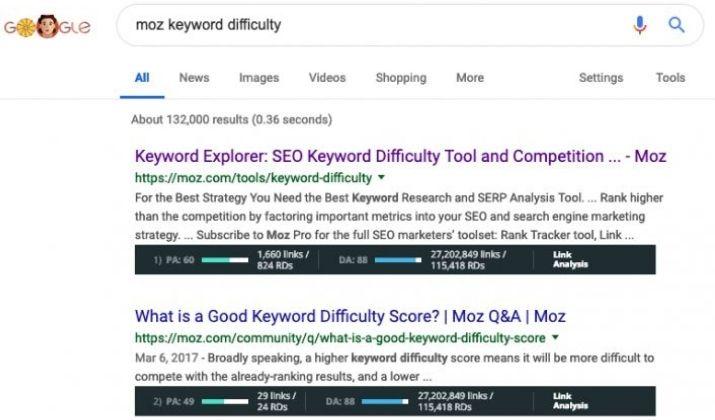The width and height of the screenshot is (715, 420).
Task: Click the PA: 49 progress bar
Action: [225, 401]
